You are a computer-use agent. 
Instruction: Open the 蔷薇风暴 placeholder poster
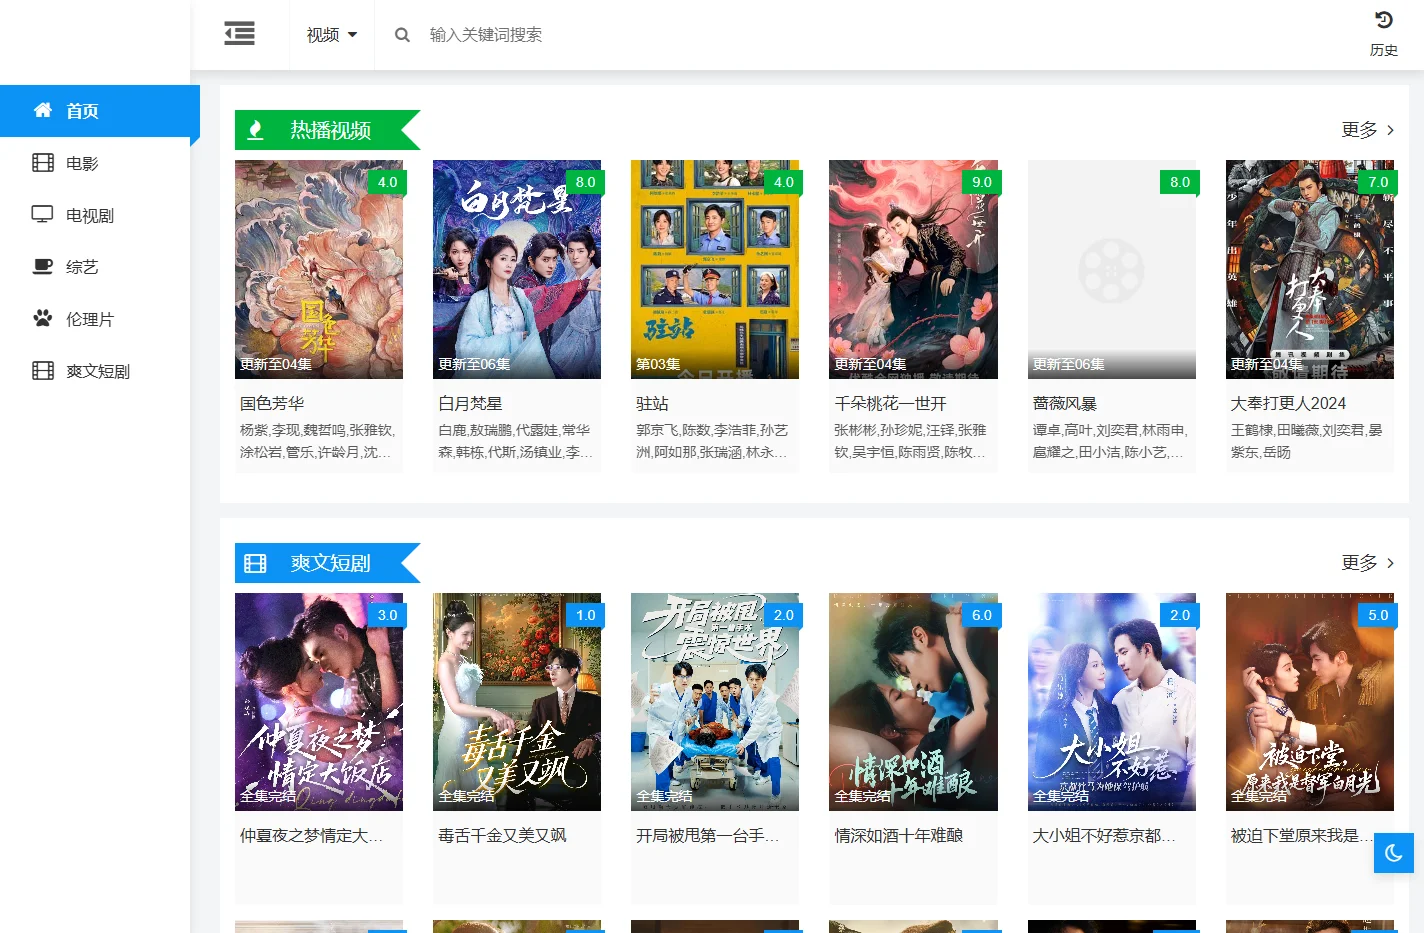click(x=1112, y=269)
